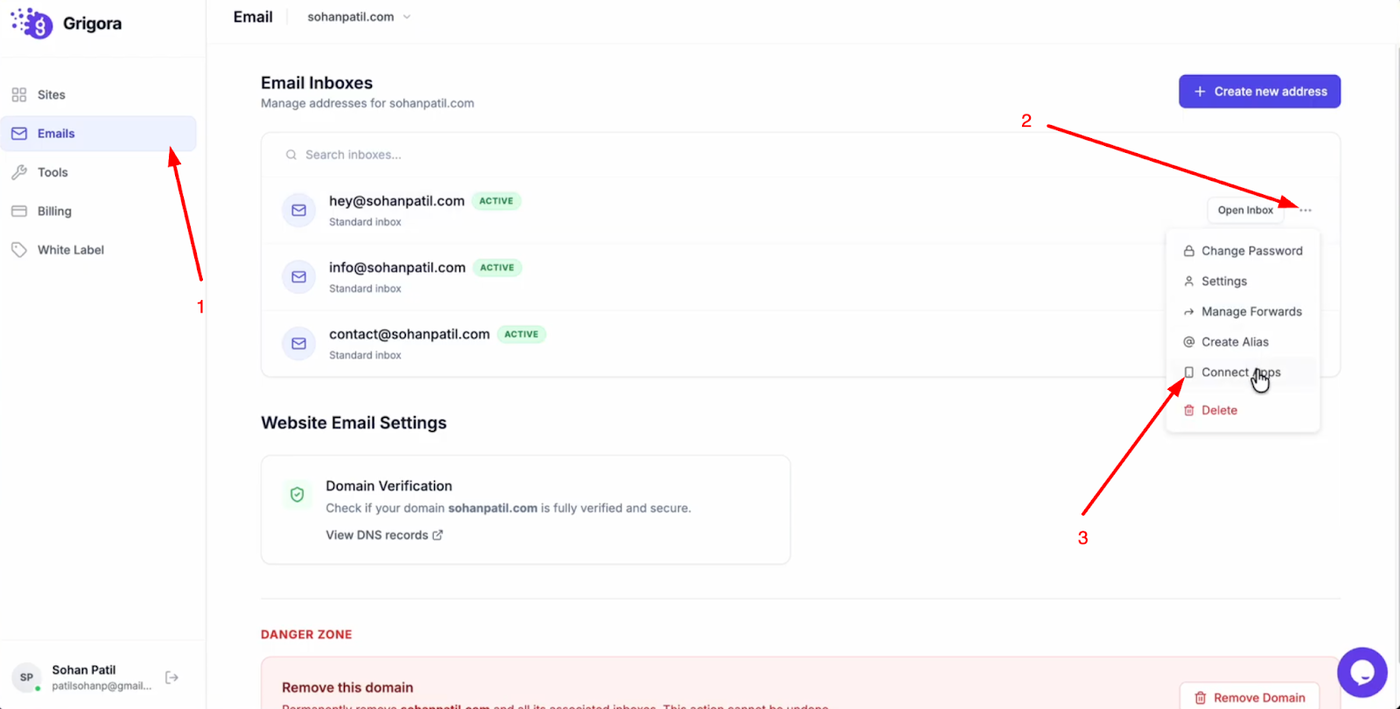Select Manage Forwards in the context menu
Screen dimensions: 1400x709
pyautogui.click(x=1251, y=312)
